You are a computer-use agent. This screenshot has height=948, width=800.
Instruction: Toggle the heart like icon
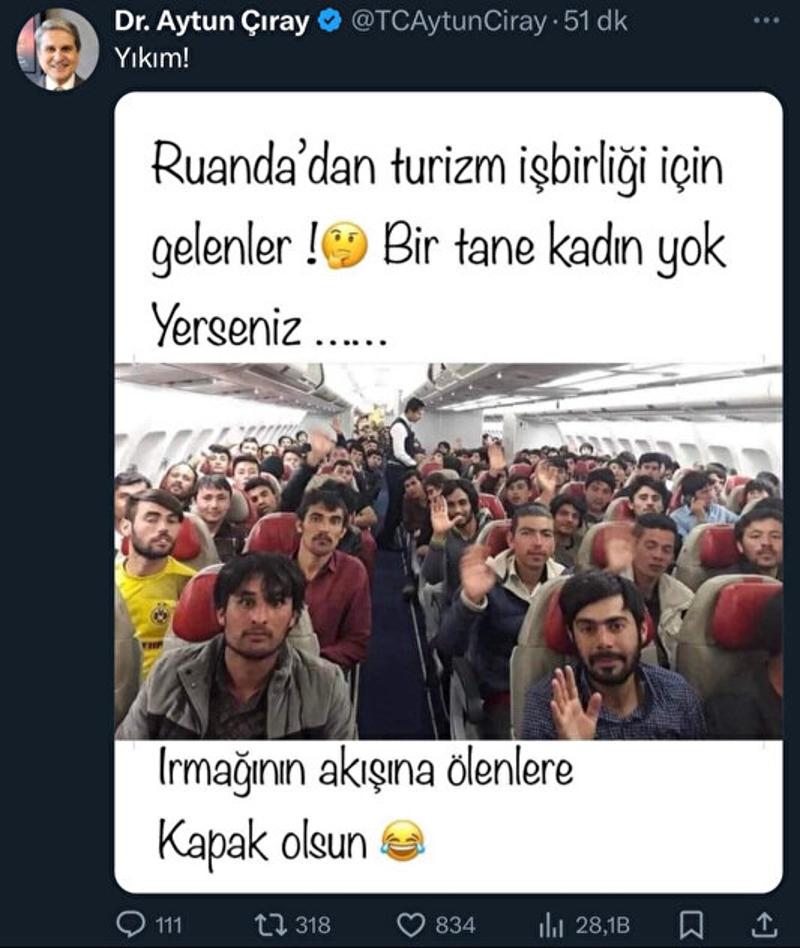point(411,924)
